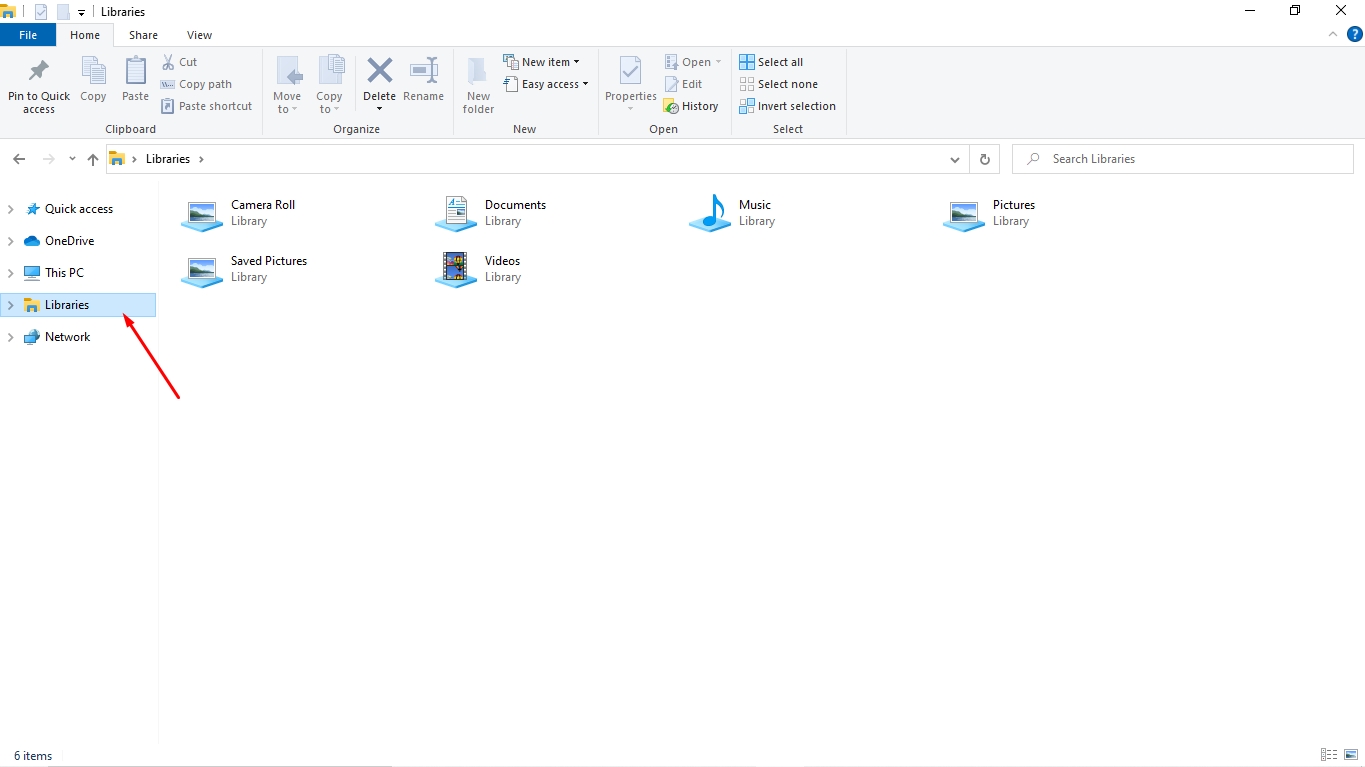
Task: Go up one level with the up arrow
Action: 93,159
